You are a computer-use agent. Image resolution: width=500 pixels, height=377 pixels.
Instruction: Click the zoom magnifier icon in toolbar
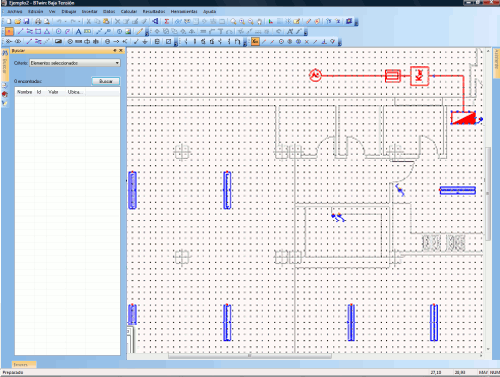pyautogui.click(x=233, y=21)
